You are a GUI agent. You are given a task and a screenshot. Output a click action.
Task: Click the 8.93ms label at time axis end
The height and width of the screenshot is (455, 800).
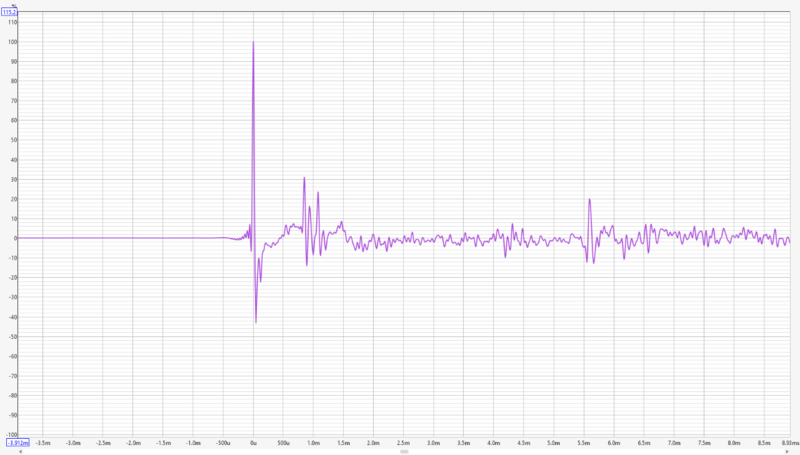(x=790, y=443)
